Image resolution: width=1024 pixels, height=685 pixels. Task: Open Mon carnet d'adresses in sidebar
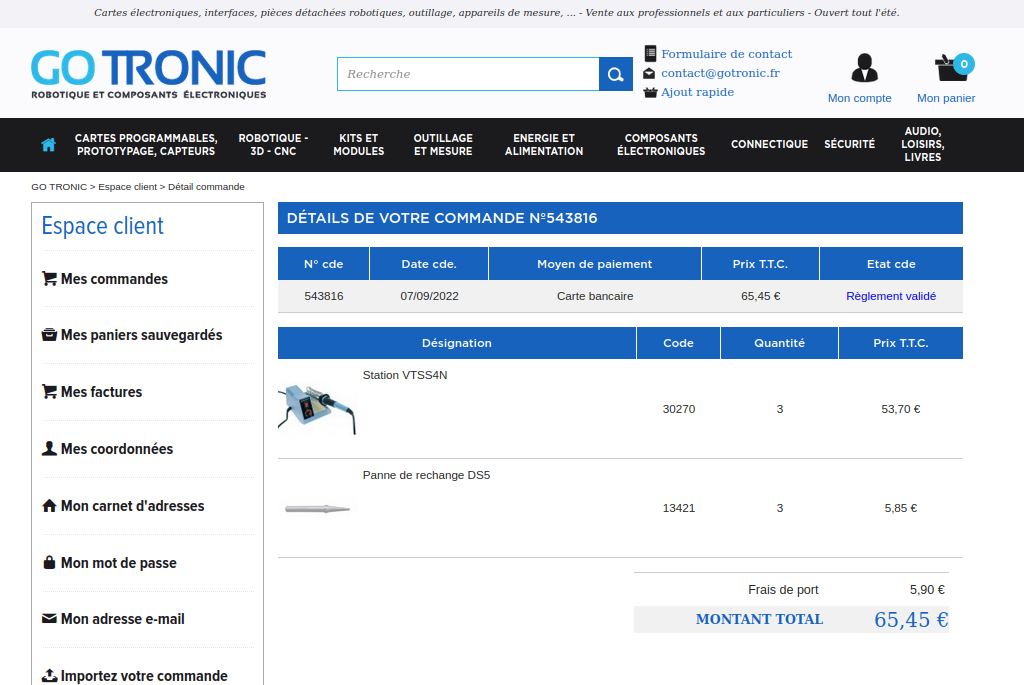[x=131, y=506]
